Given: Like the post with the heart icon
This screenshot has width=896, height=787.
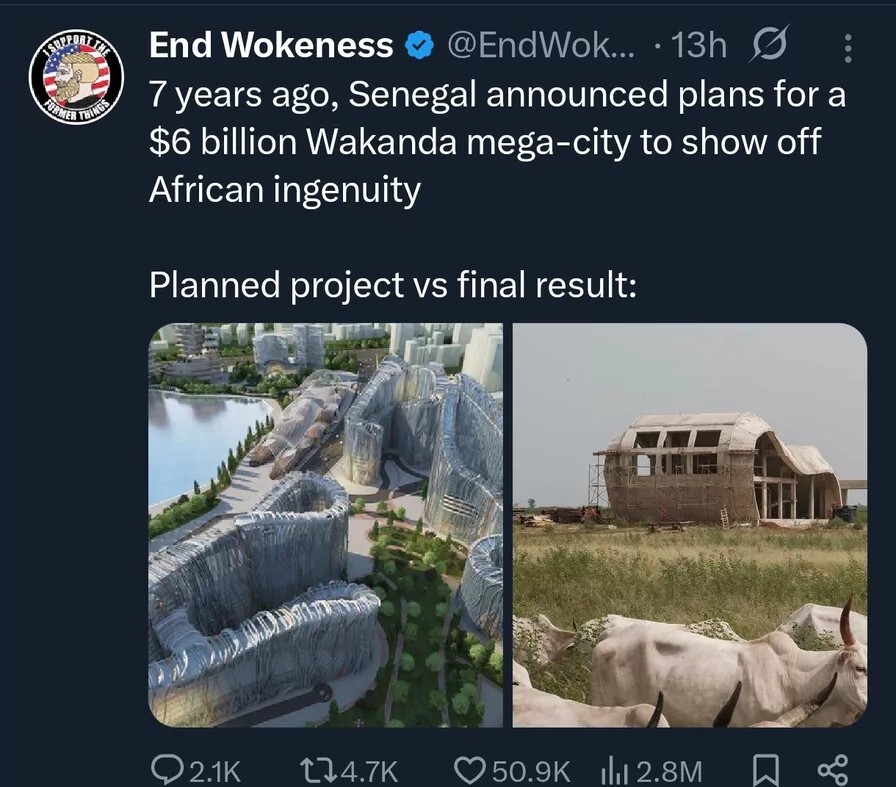Looking at the screenshot, I should (470, 770).
